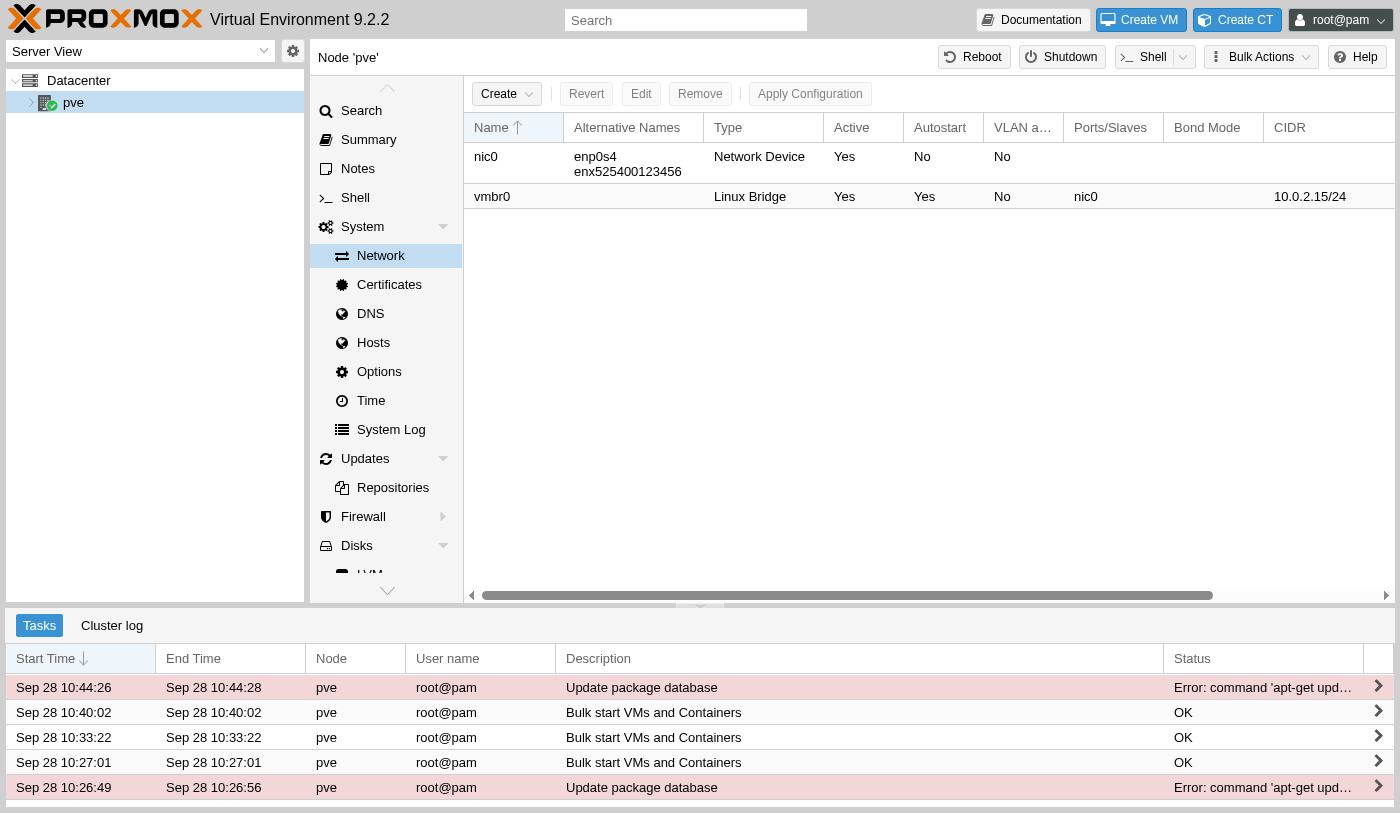Click the grid scroll-left arrow
The width and height of the screenshot is (1400, 813).
pyautogui.click(x=471, y=595)
